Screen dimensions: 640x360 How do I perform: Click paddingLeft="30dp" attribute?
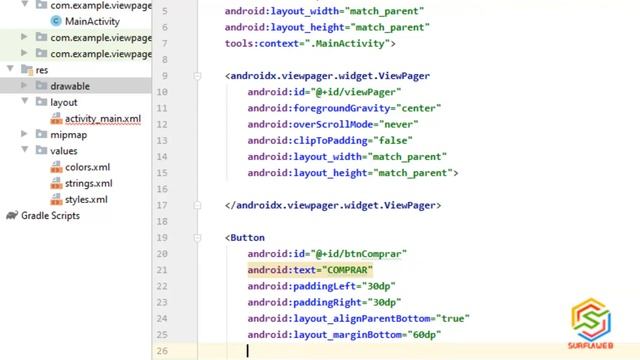click(x=321, y=286)
